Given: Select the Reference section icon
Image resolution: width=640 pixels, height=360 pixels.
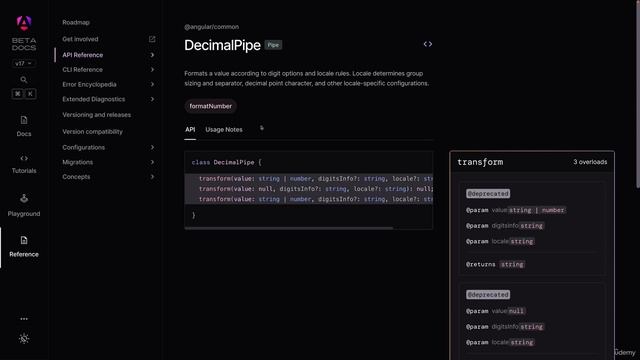Looking at the screenshot, I should [x=24, y=240].
